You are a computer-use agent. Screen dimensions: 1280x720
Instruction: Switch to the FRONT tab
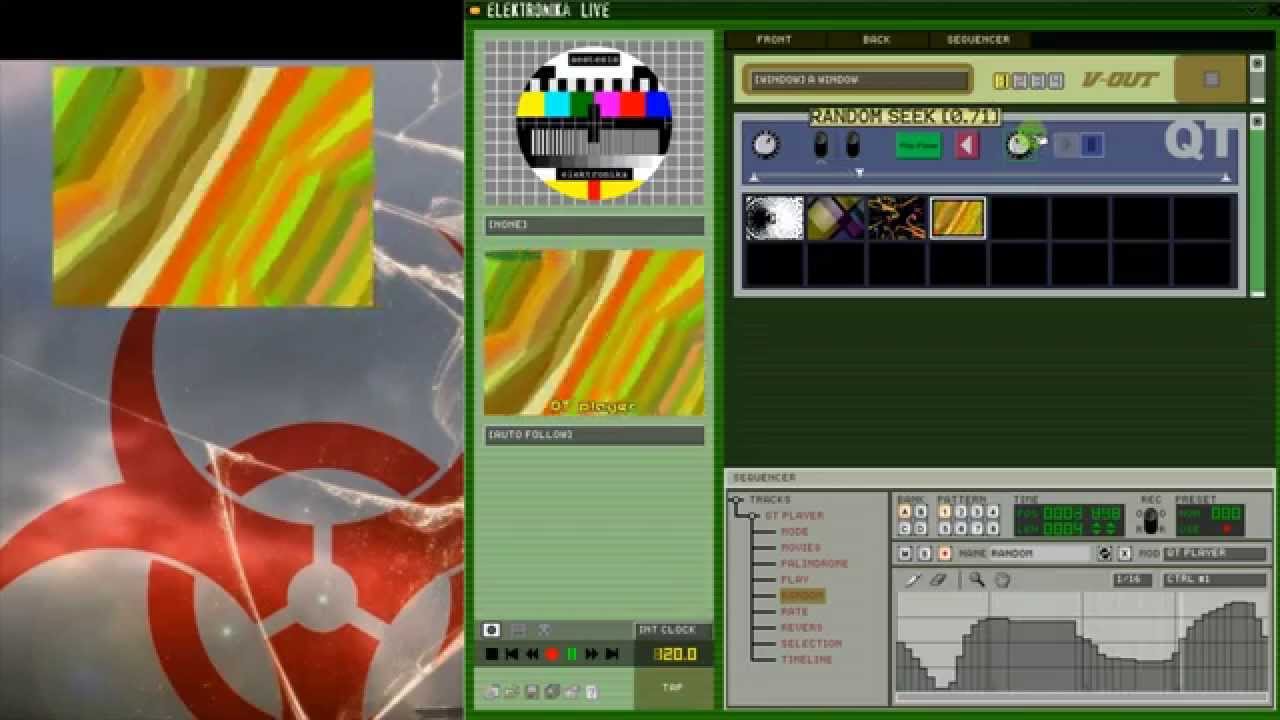(774, 40)
